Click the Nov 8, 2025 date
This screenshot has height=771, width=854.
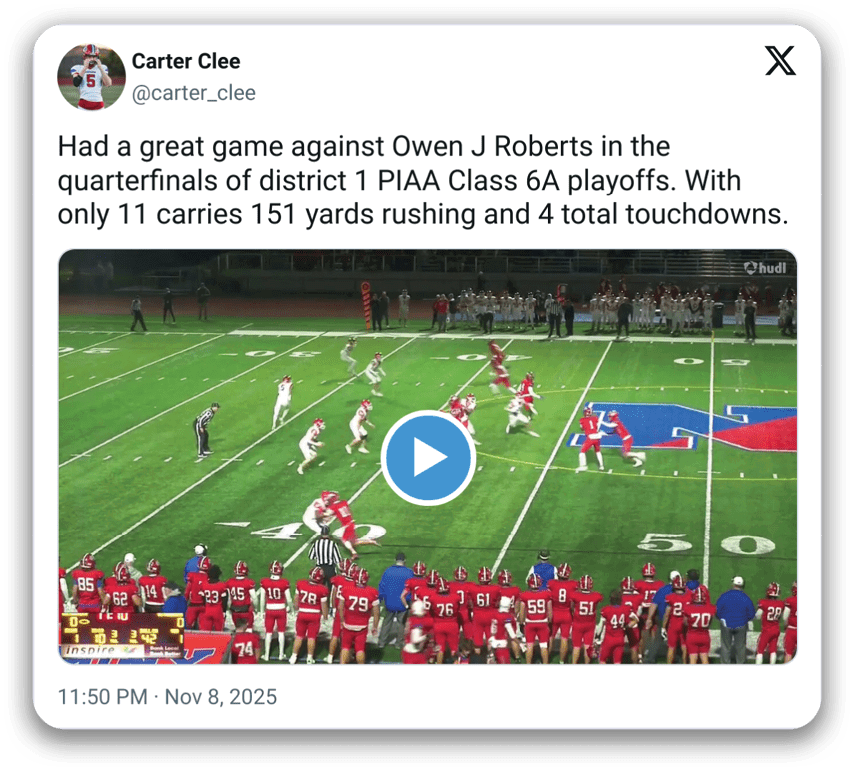pyautogui.click(x=221, y=696)
